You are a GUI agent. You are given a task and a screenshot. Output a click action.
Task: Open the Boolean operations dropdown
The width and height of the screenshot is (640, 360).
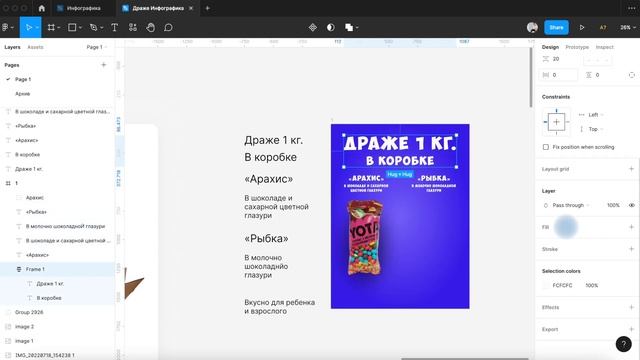coord(357,27)
